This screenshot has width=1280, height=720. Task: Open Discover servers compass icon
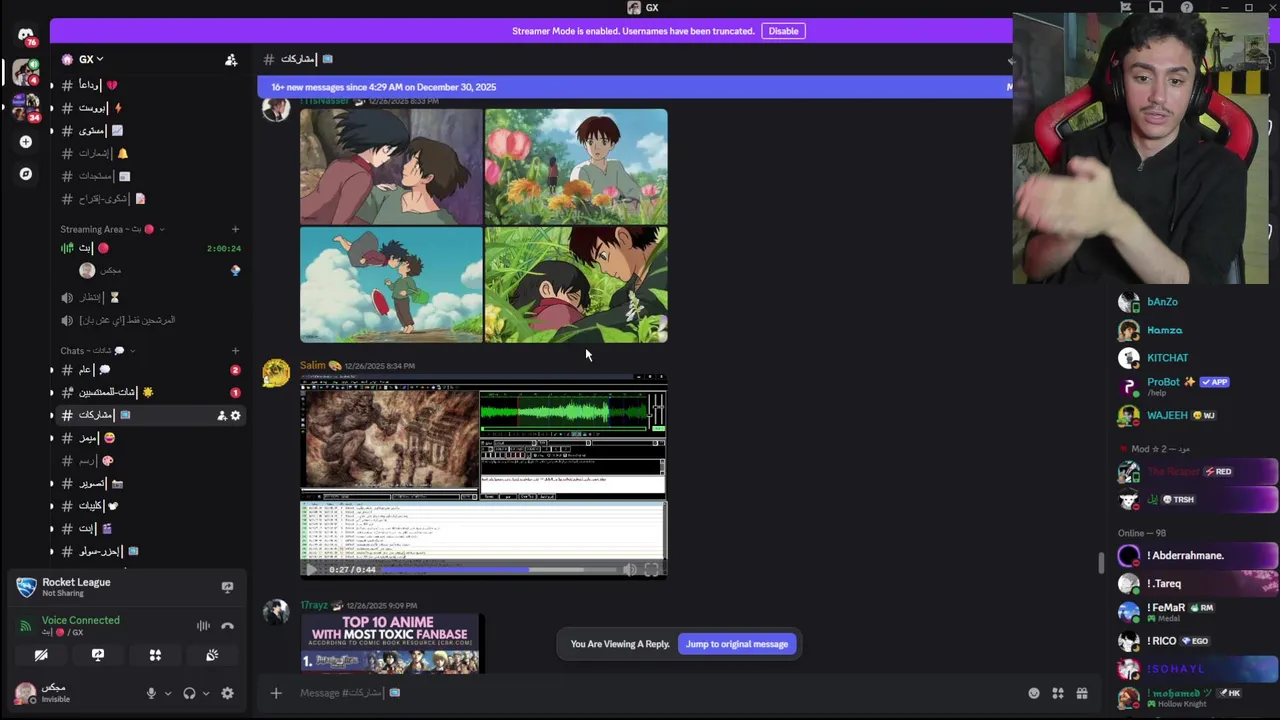click(x=25, y=174)
